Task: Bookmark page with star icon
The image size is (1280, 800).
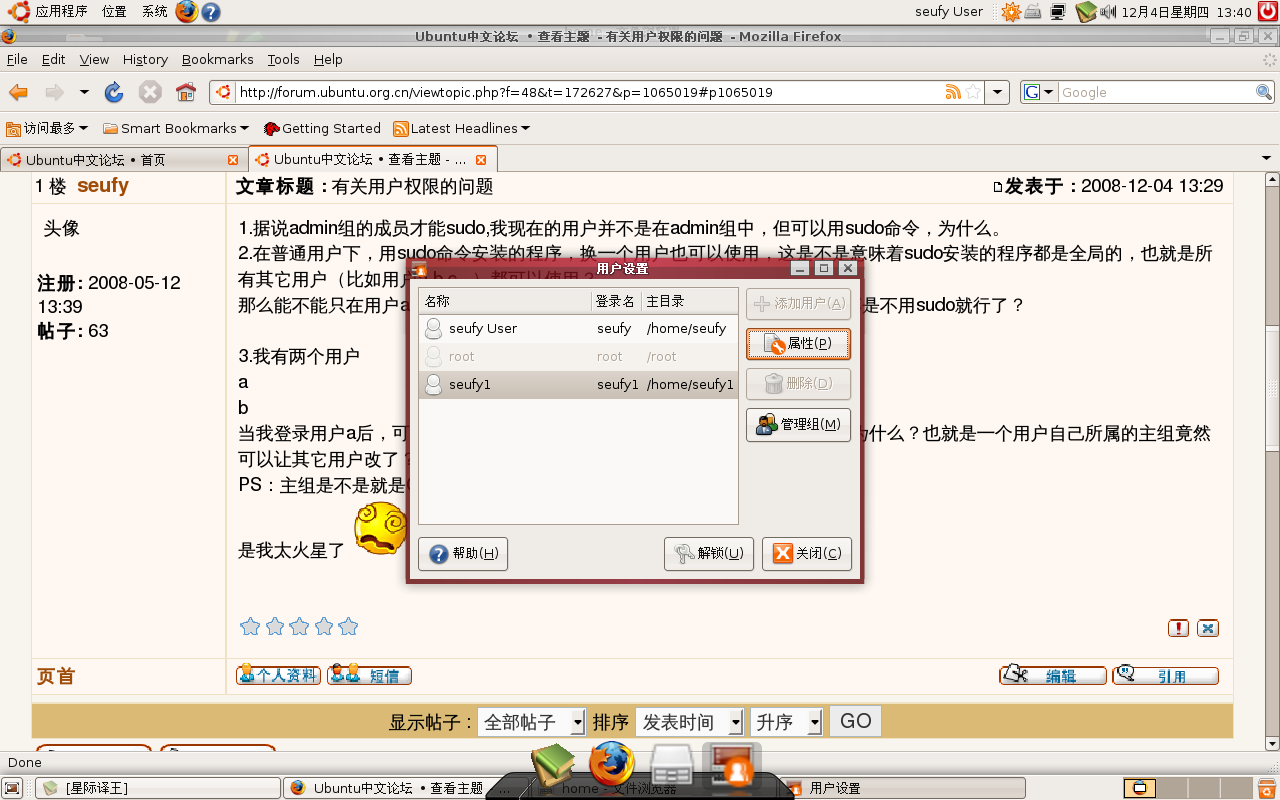Action: tap(972, 92)
